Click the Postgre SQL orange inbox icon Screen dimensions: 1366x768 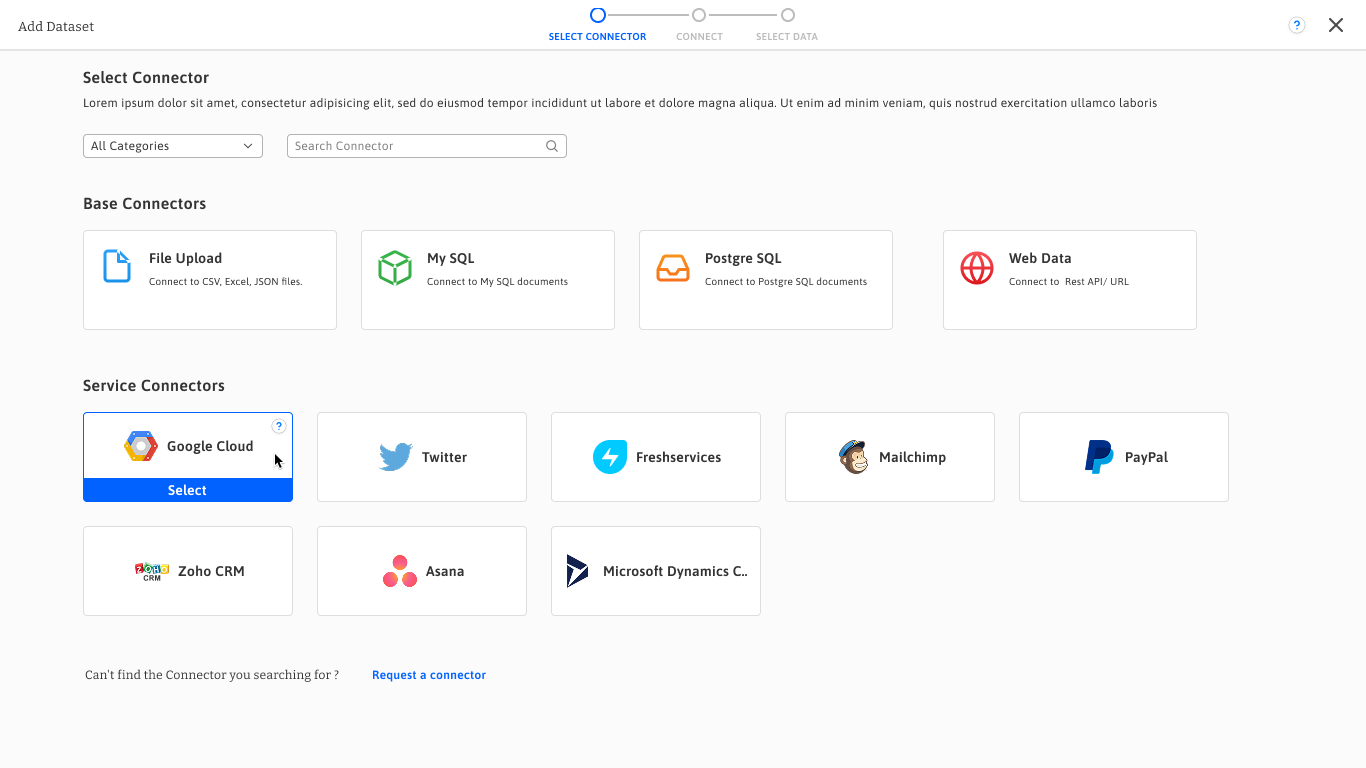tap(673, 268)
